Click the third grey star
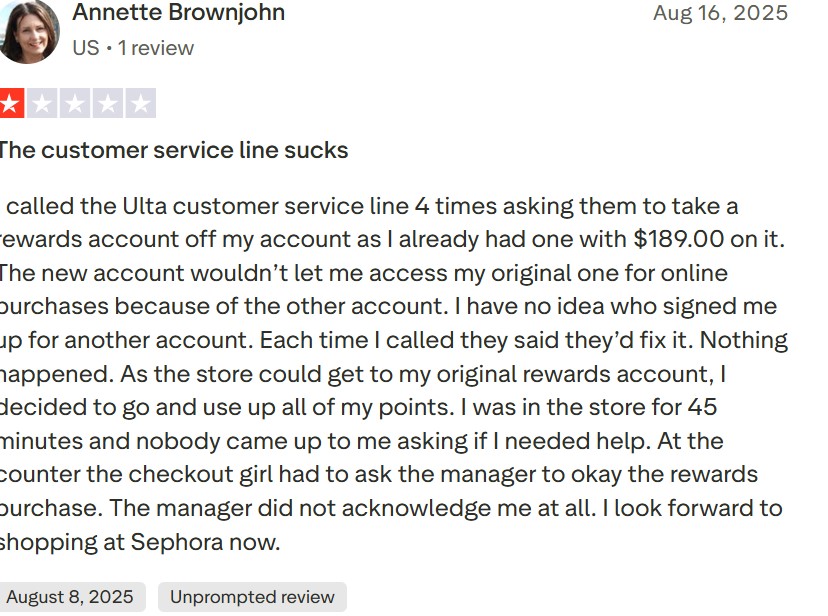This screenshot has width=828, height=616. [76, 103]
